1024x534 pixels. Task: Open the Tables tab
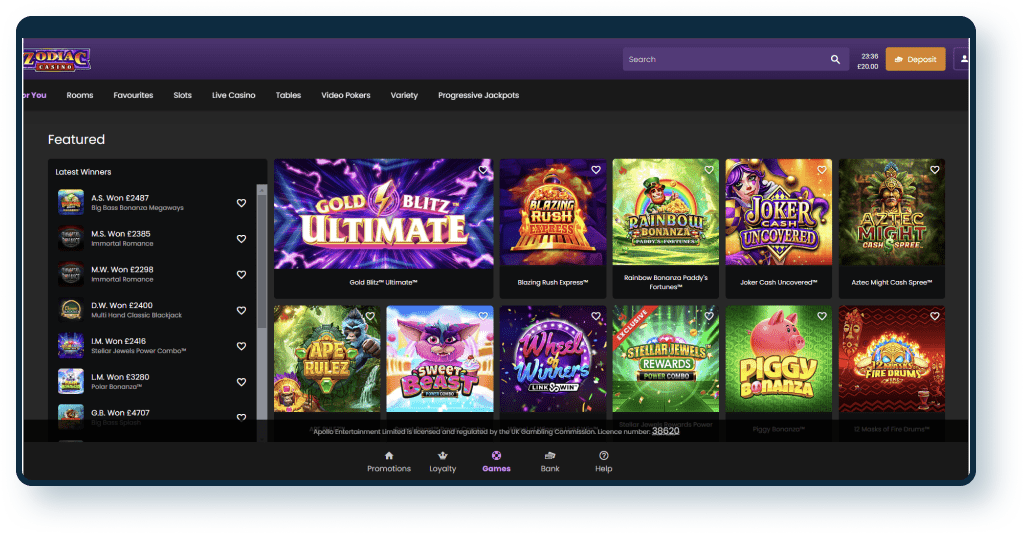click(x=288, y=95)
